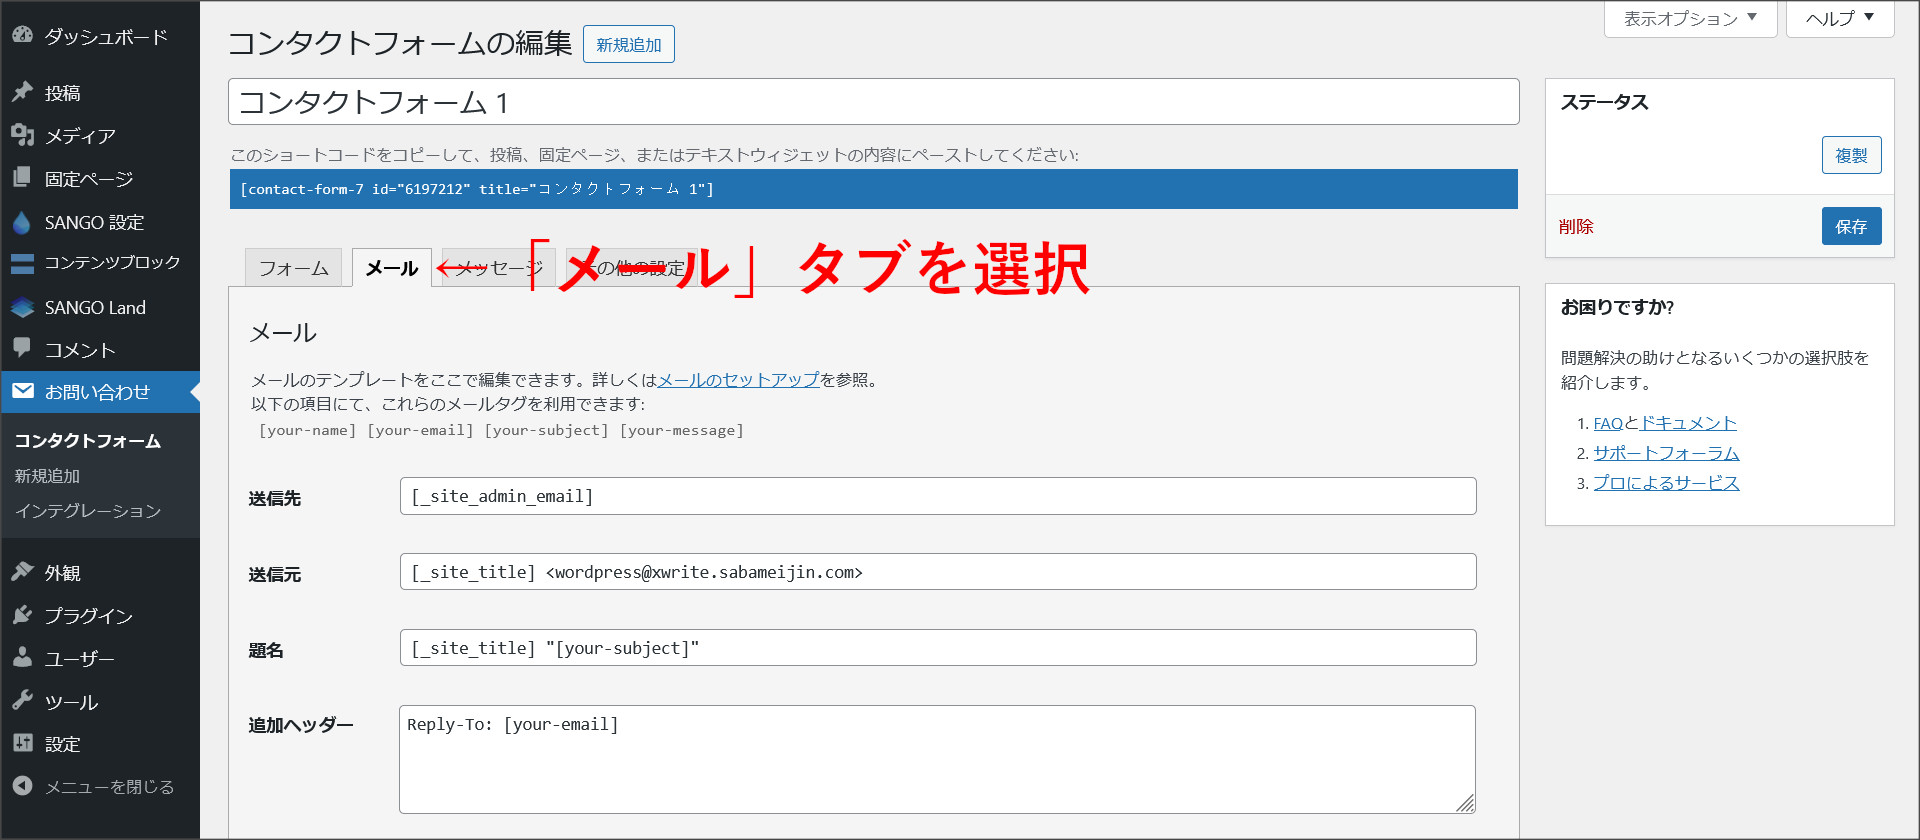Click the 複製 duplicate button
1920x840 pixels.
(x=1851, y=155)
